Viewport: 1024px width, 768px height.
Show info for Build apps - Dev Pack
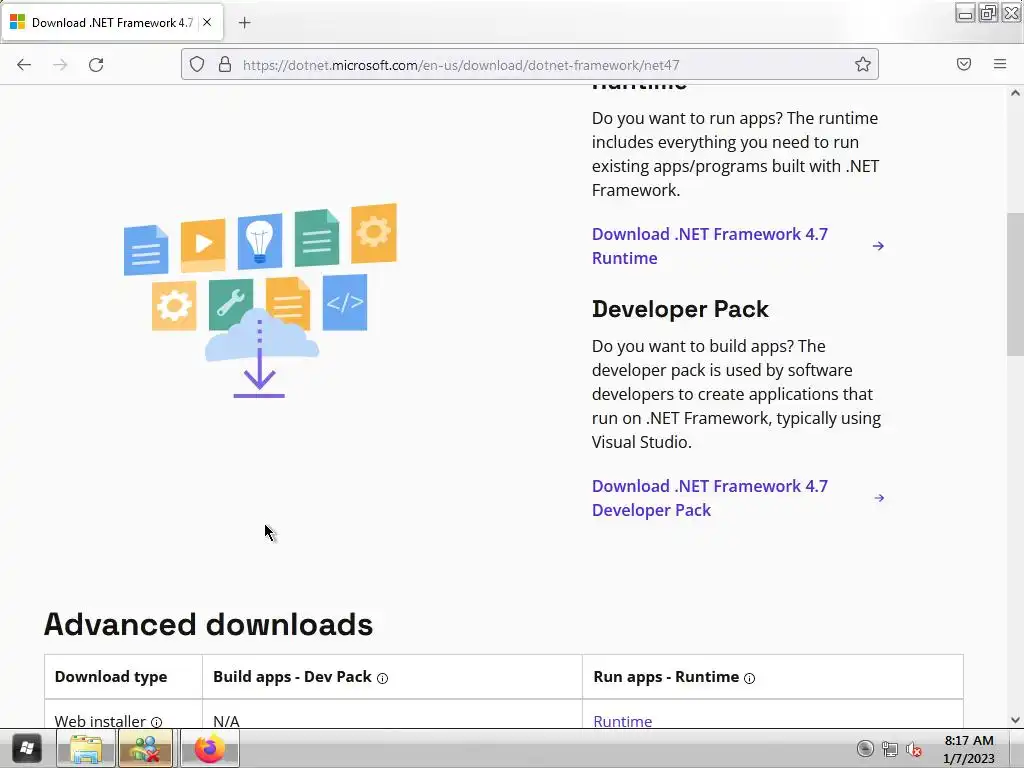pos(383,679)
